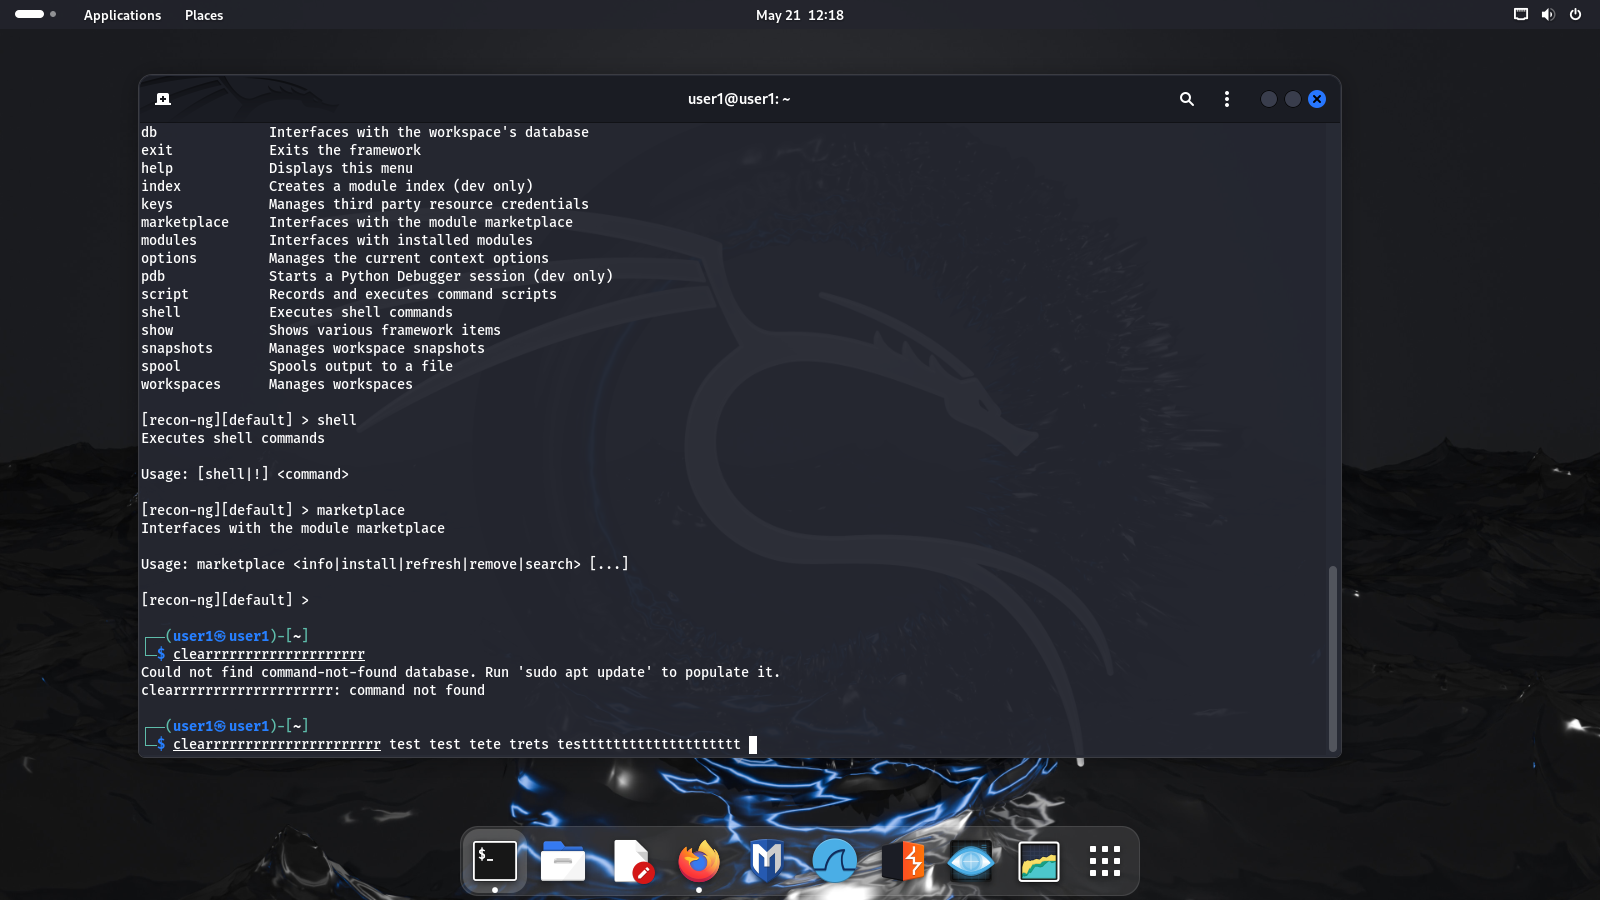The image size is (1600, 900).
Task: Open the system monitor dock icon
Action: pyautogui.click(x=1039, y=861)
